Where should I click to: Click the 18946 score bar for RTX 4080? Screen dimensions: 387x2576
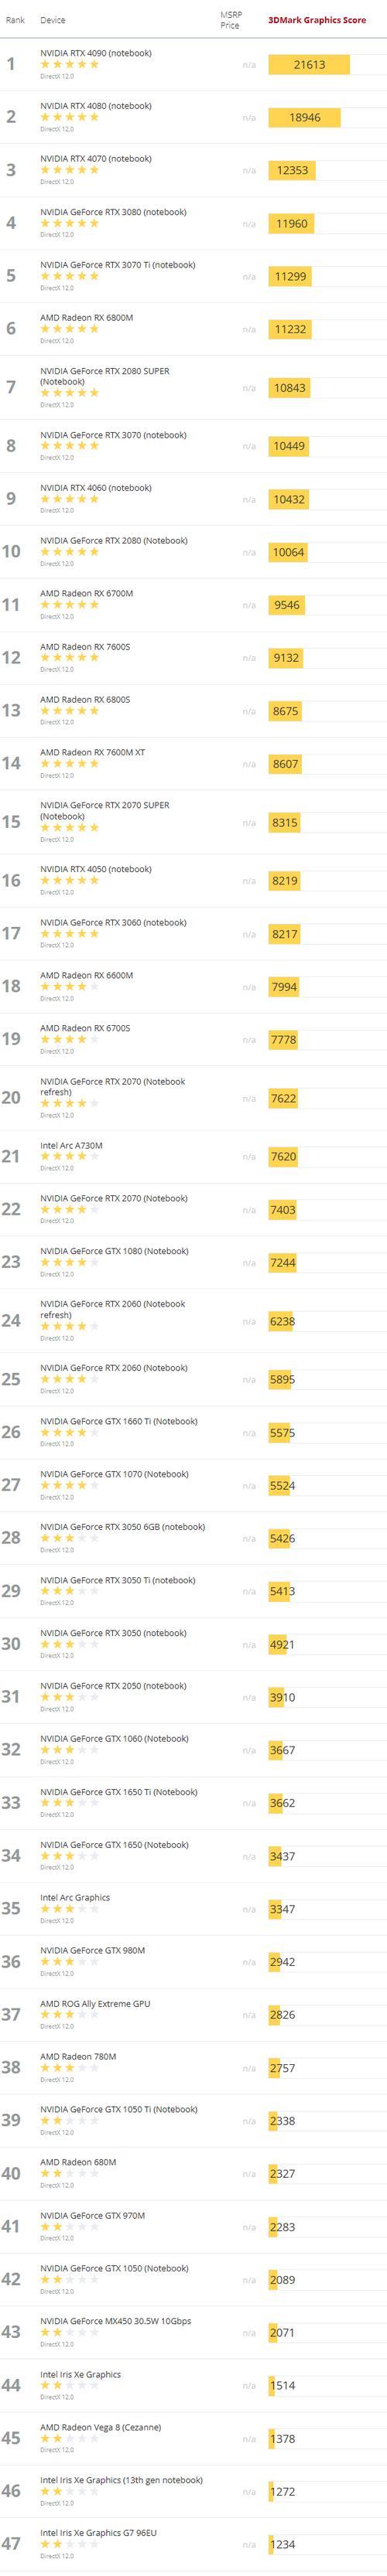(x=304, y=117)
